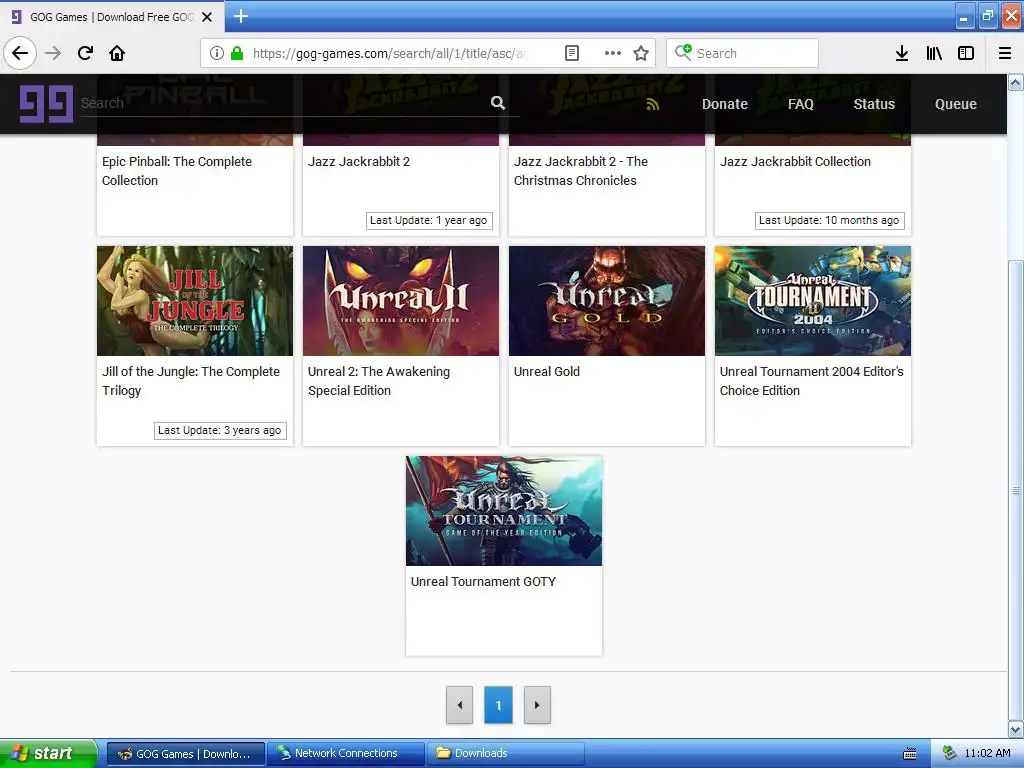Open the Queue page
The image size is (1024, 768).
[955, 104]
